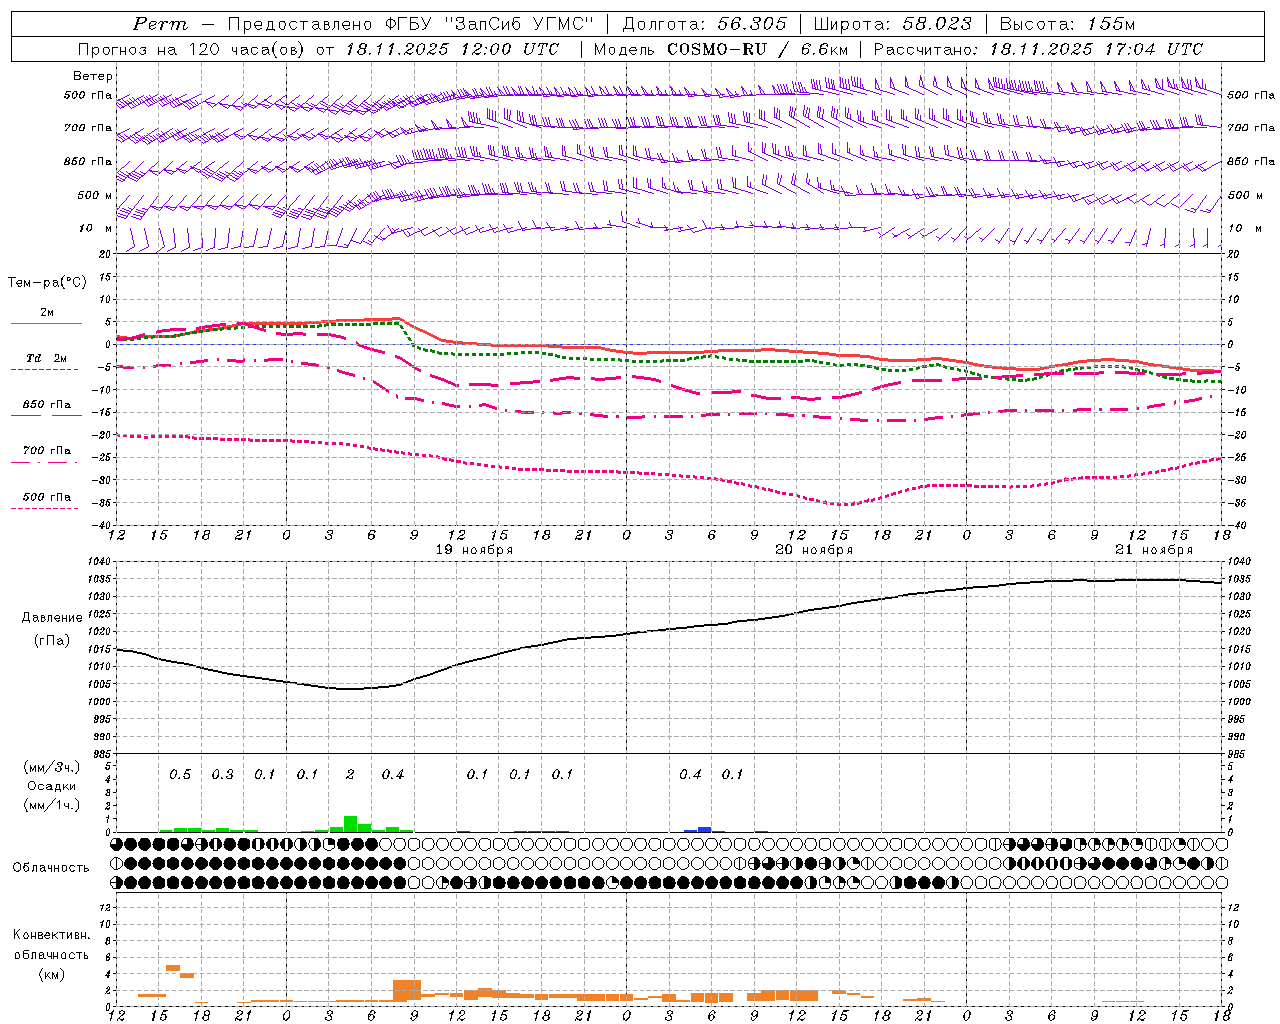
Task: Click right pressure axis value '1035'
Action: pos(1239,579)
